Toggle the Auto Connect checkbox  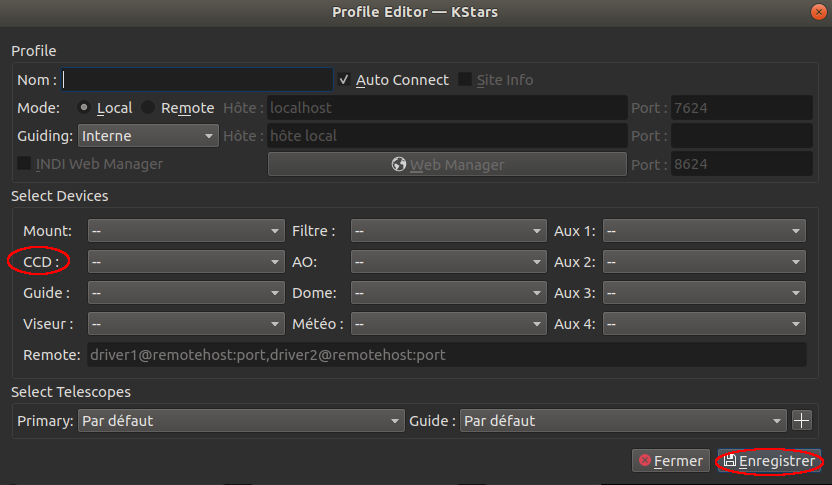pos(344,80)
